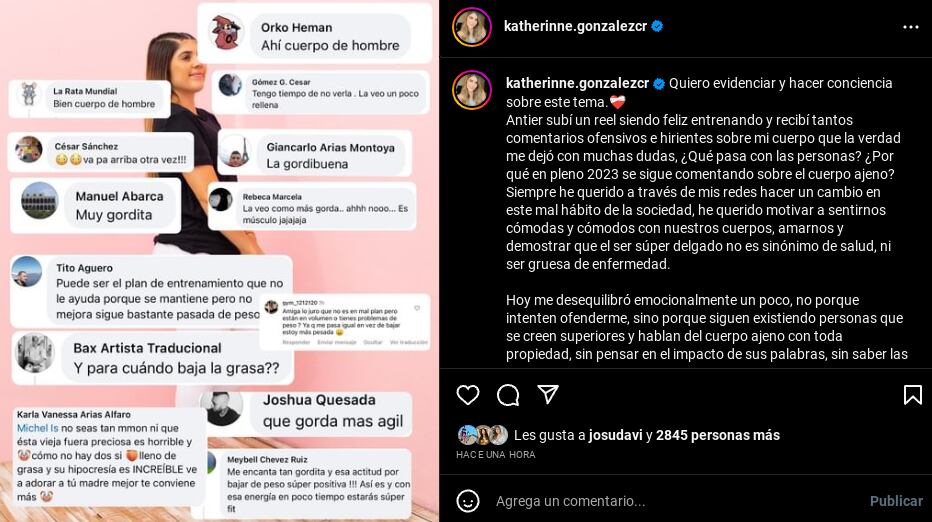932x522 pixels.
Task: Share the post with the paper plane icon
Action: [x=548, y=394]
